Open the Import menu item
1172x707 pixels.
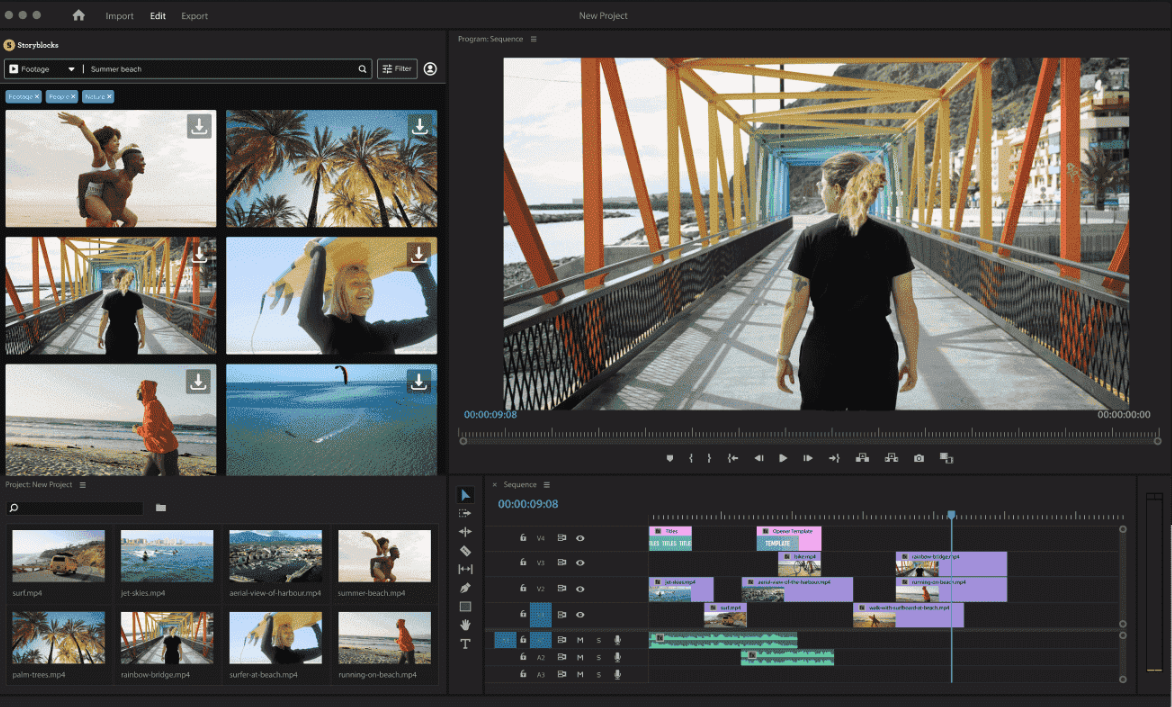pos(120,15)
